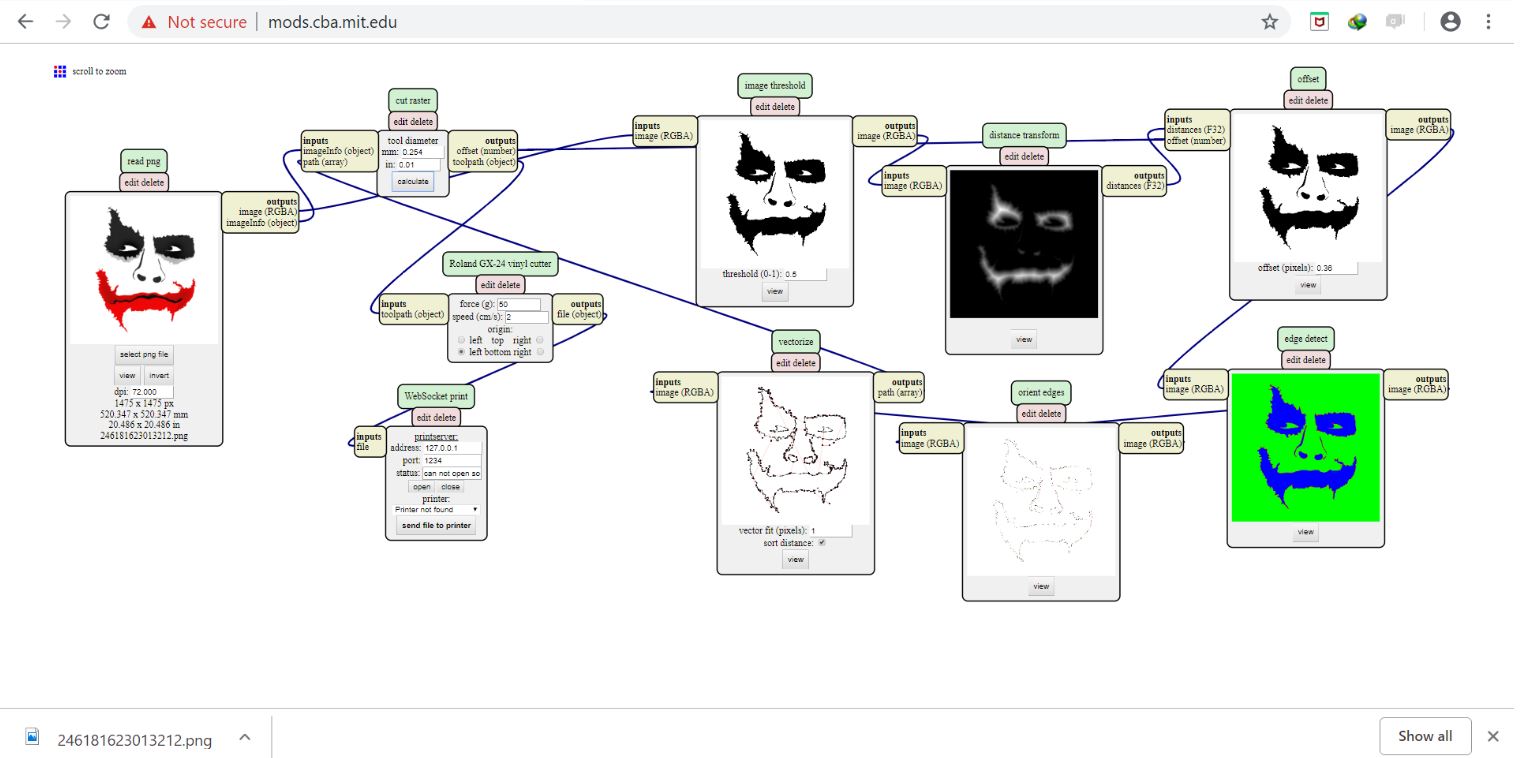Select top-right origin radio button
Screen dimensions: 1526x758
(x=540, y=340)
